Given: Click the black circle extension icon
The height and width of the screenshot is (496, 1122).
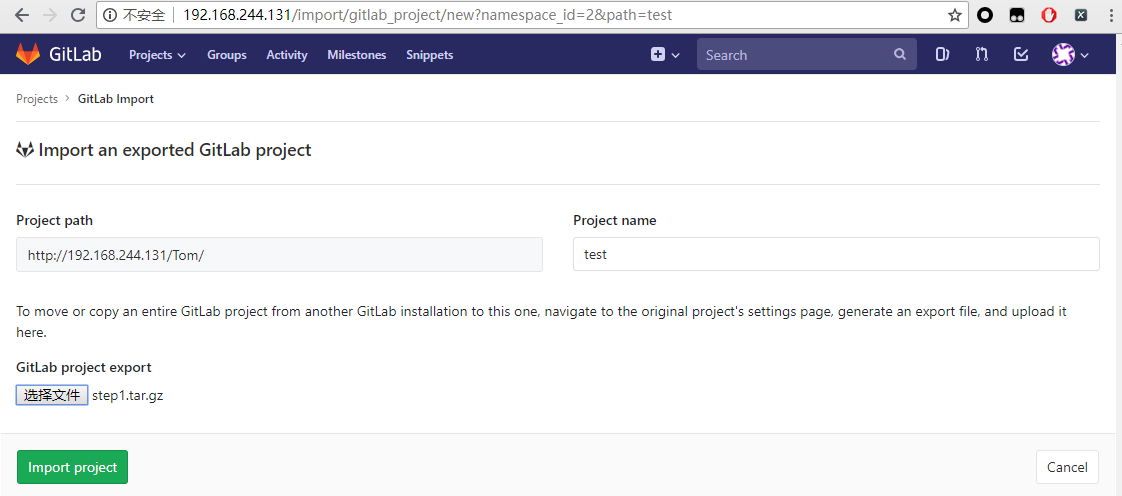Looking at the screenshot, I should pos(985,15).
